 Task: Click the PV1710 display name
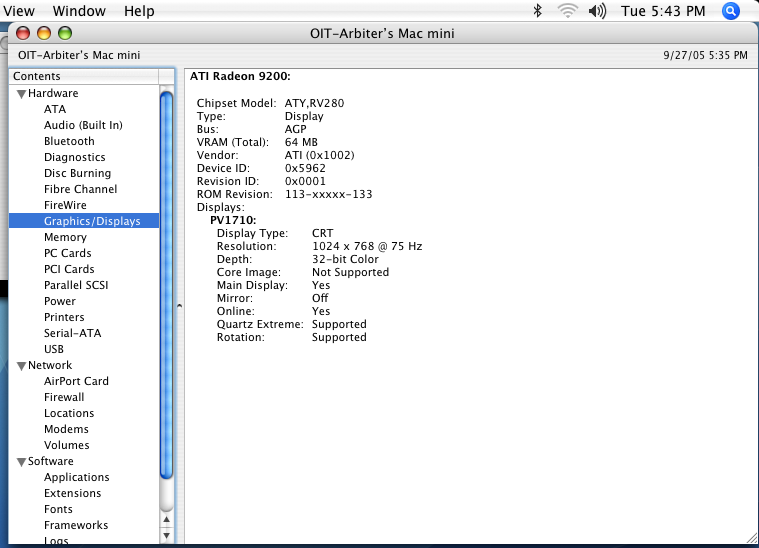(233, 220)
